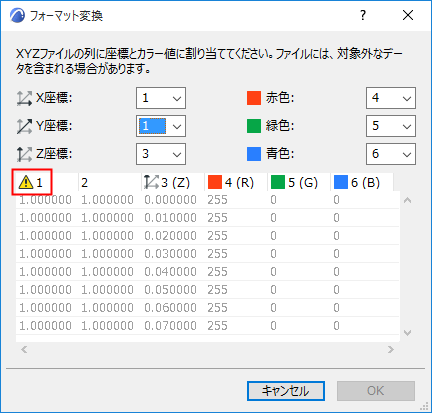Click the warning icon in column 1 header
The image size is (432, 413).
tap(26, 182)
